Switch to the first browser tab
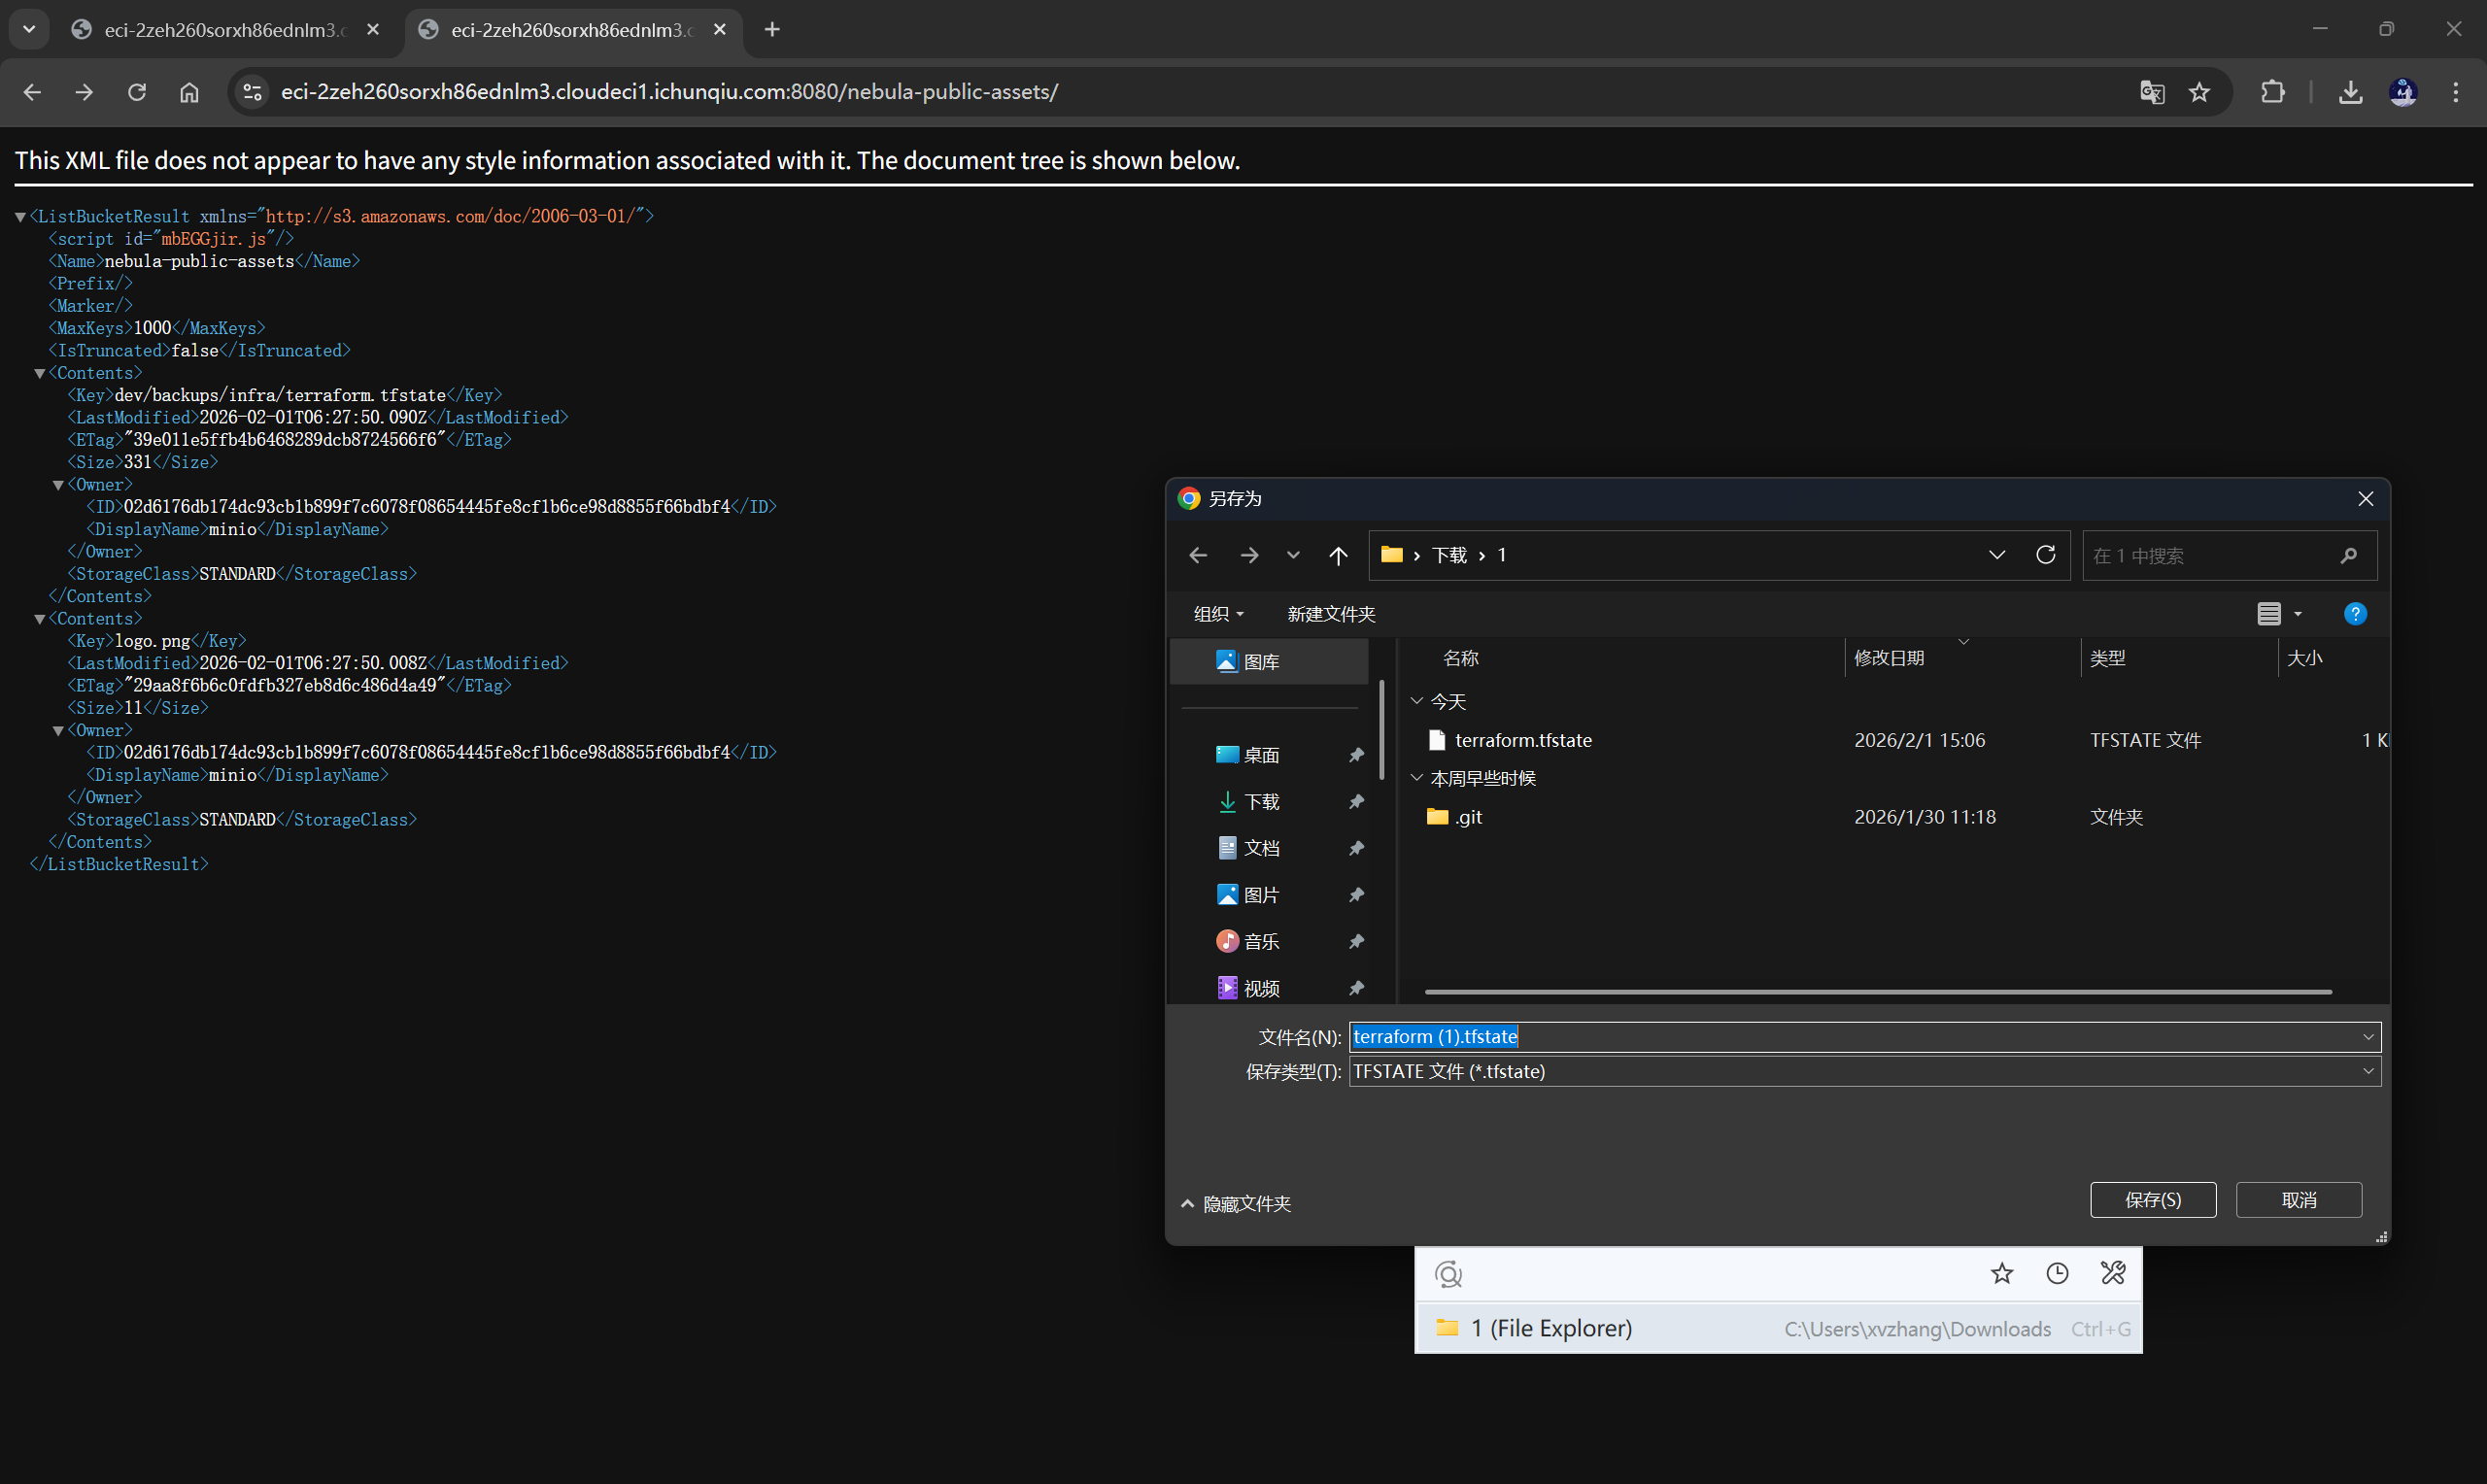 226,30
